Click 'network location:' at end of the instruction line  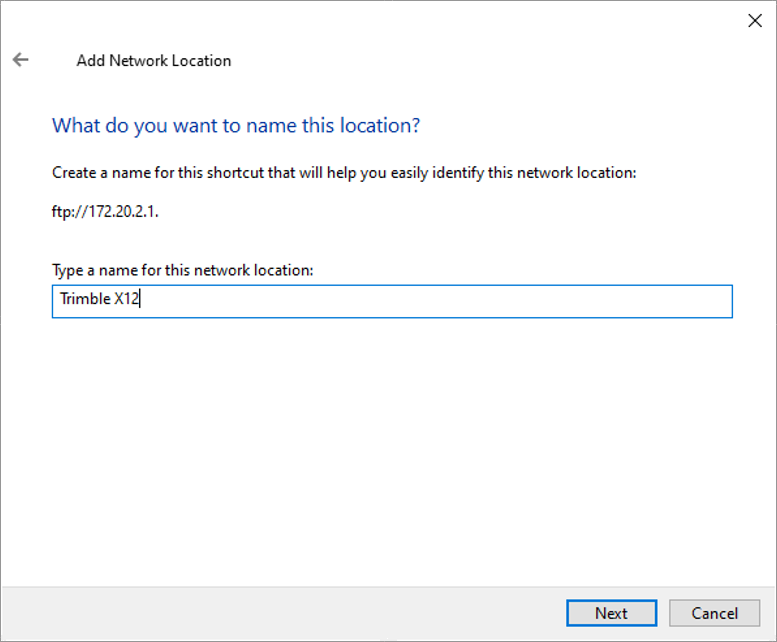(576, 173)
